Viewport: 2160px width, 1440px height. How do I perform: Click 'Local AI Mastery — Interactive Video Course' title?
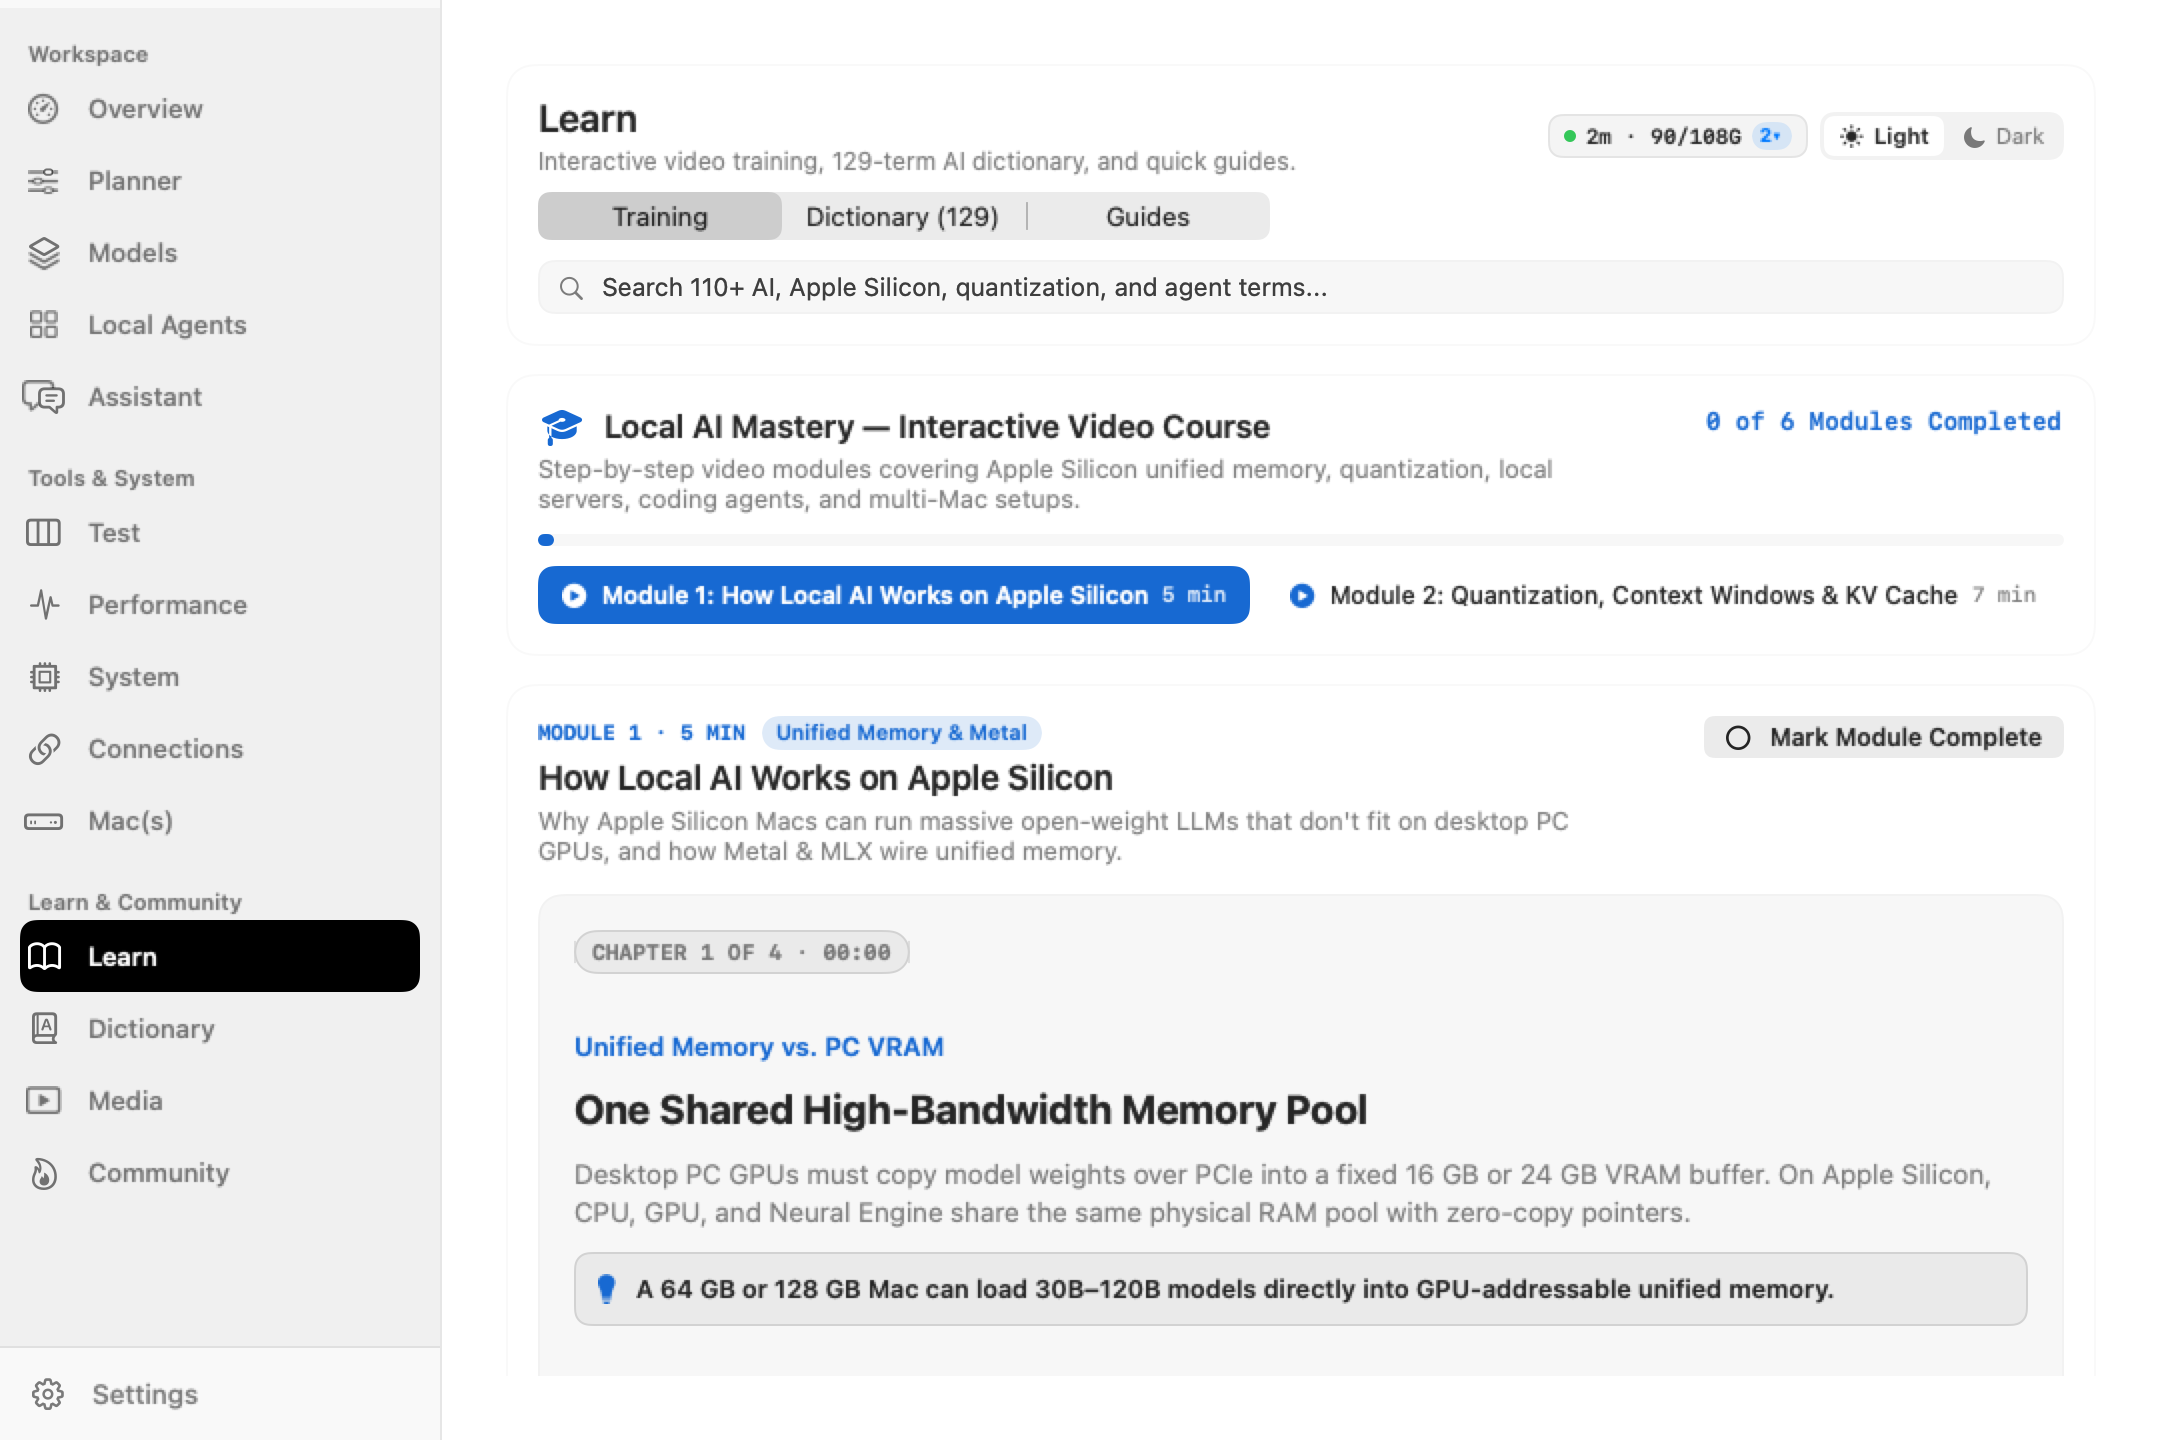(x=936, y=427)
